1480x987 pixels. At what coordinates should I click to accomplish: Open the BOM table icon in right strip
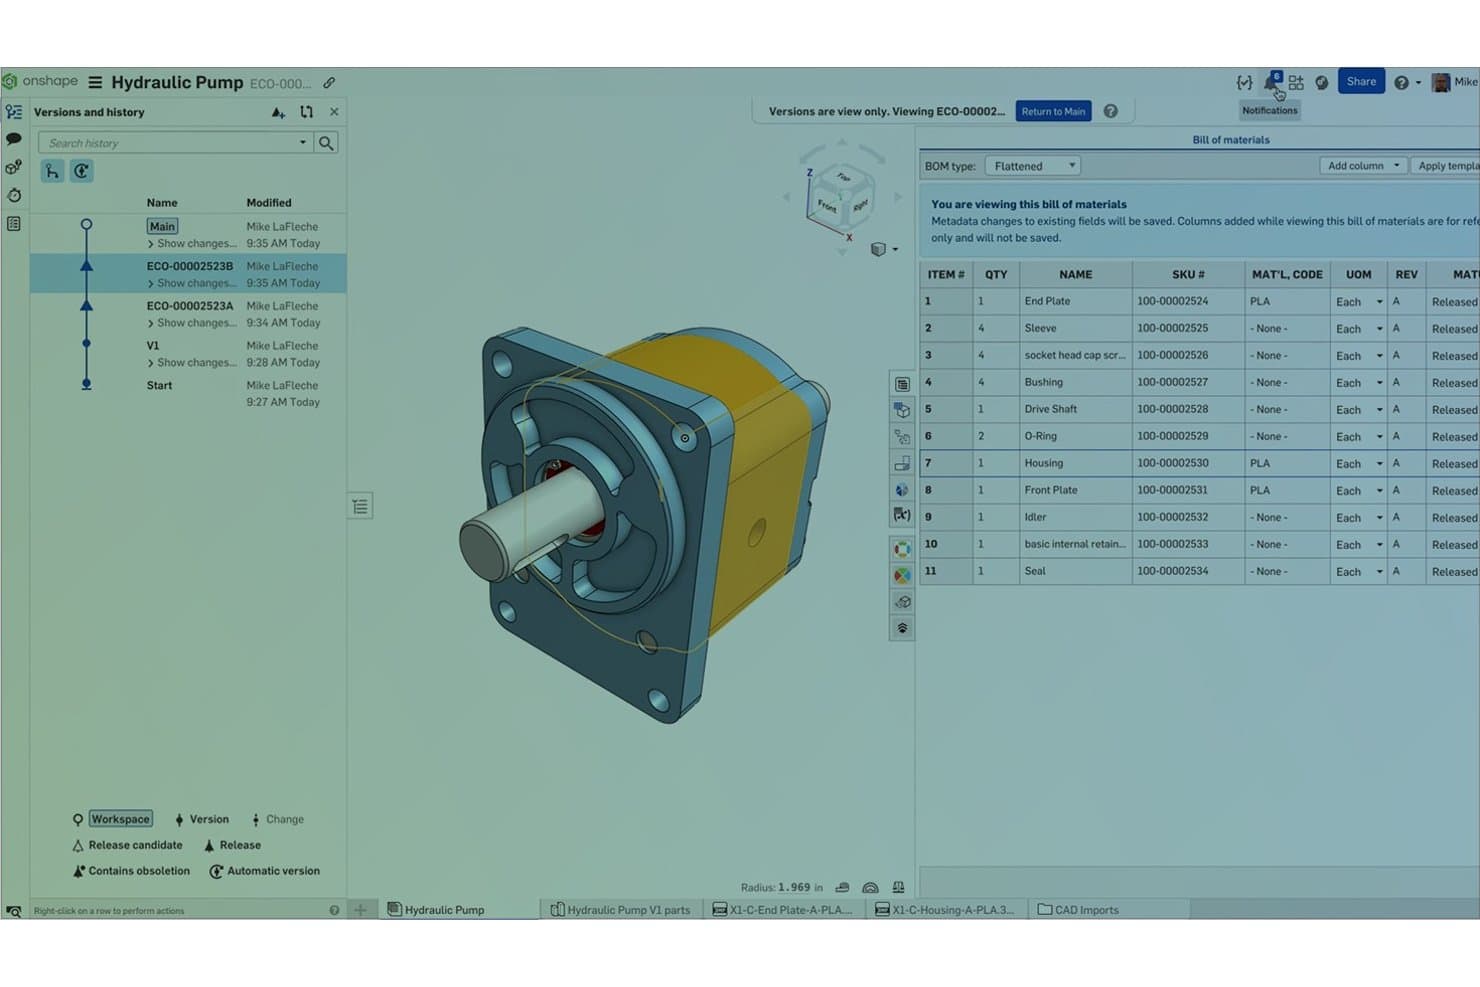[x=902, y=384]
